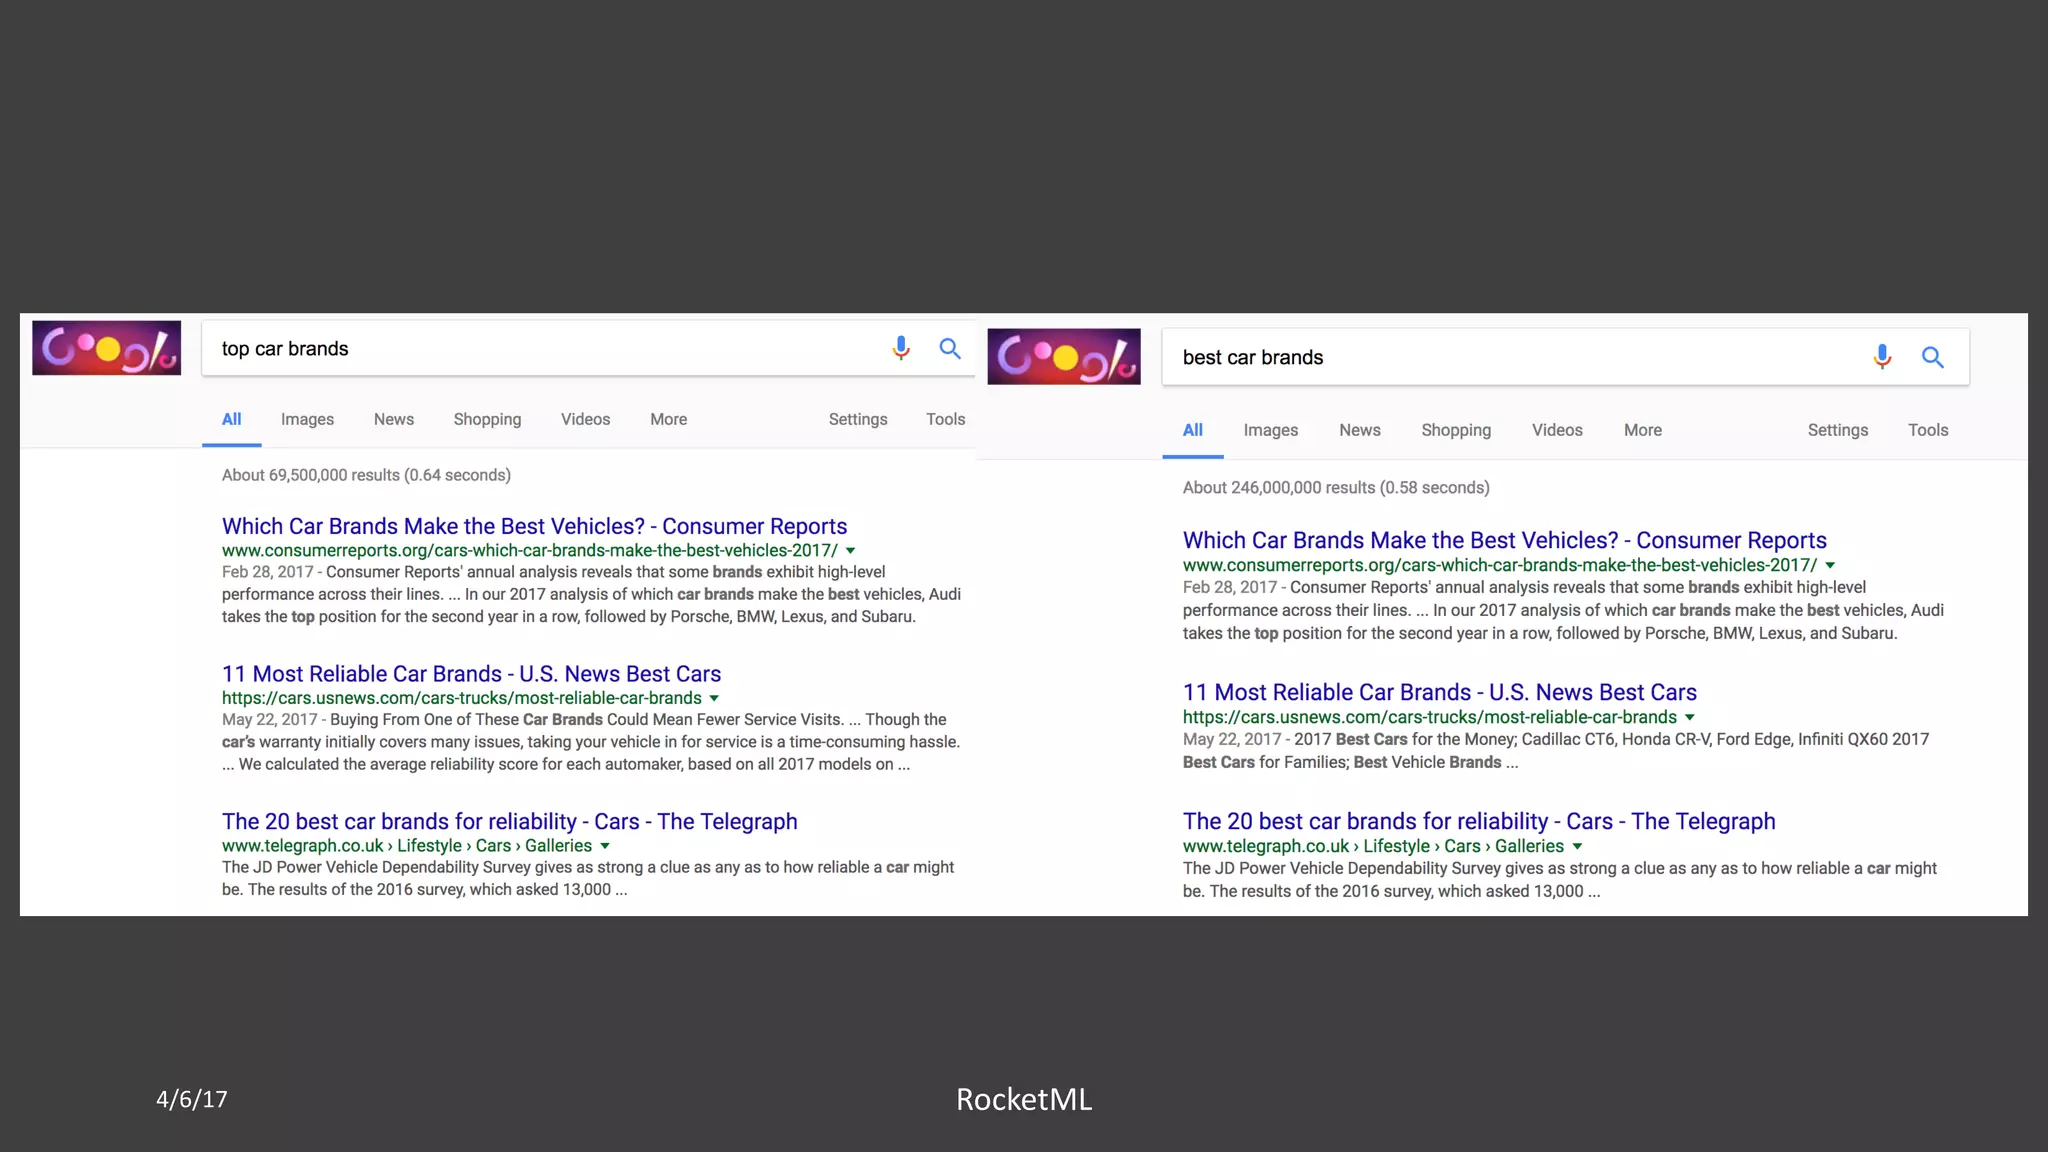
Task: Open Images tab in left search results
Action: 307,419
